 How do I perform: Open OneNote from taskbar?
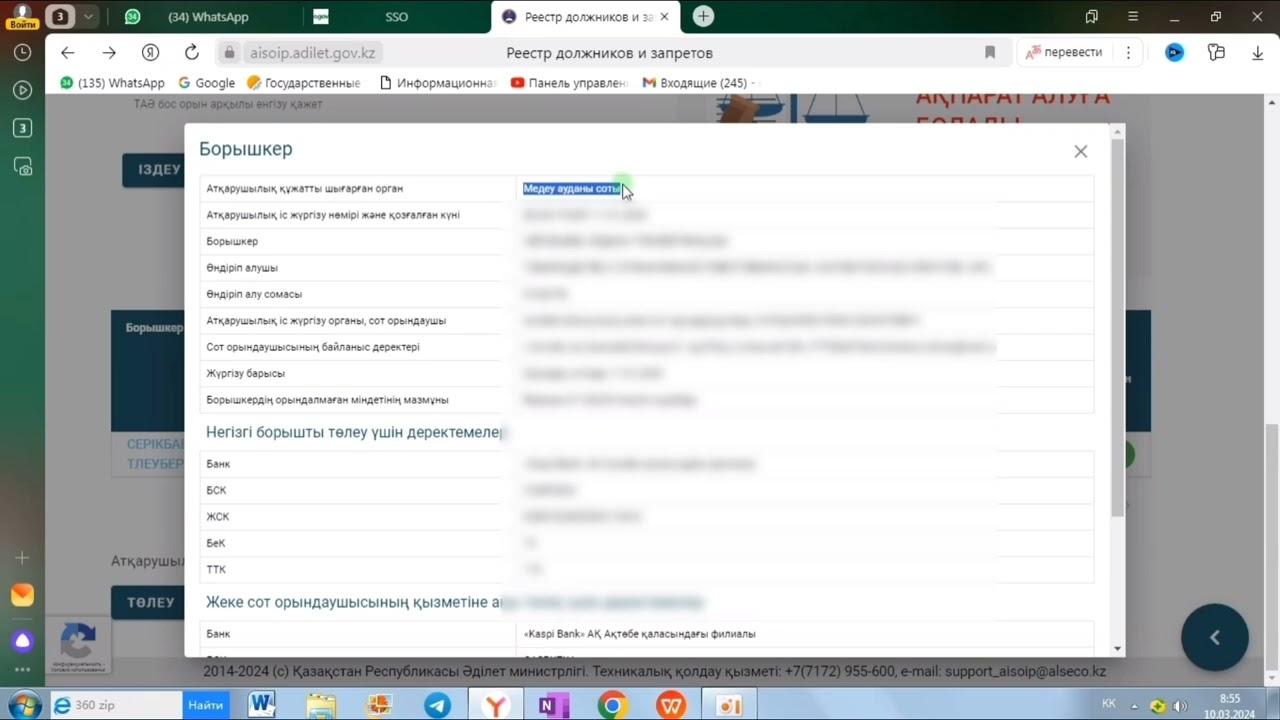pyautogui.click(x=554, y=705)
